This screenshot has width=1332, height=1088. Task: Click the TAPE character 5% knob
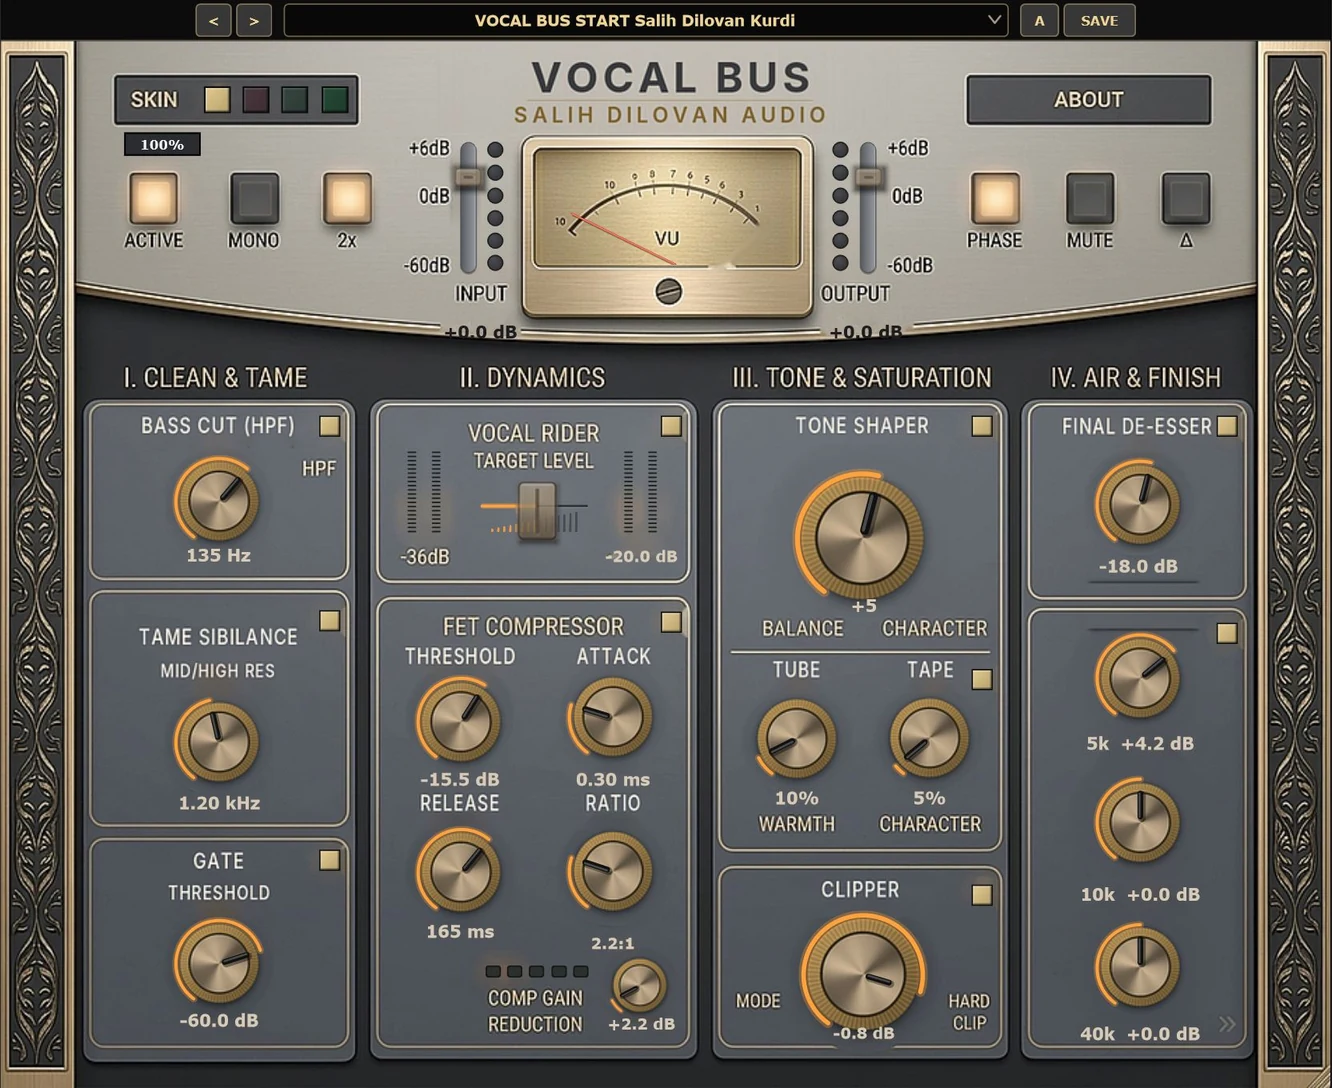pos(929,739)
